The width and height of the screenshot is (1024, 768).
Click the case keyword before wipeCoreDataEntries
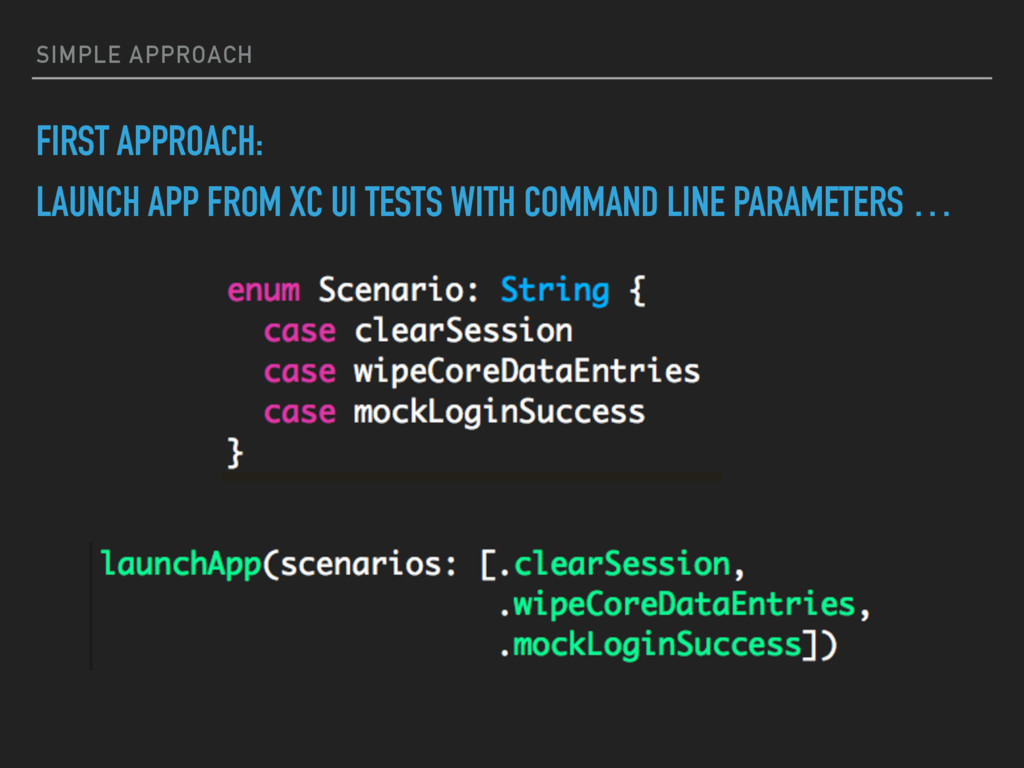(300, 372)
